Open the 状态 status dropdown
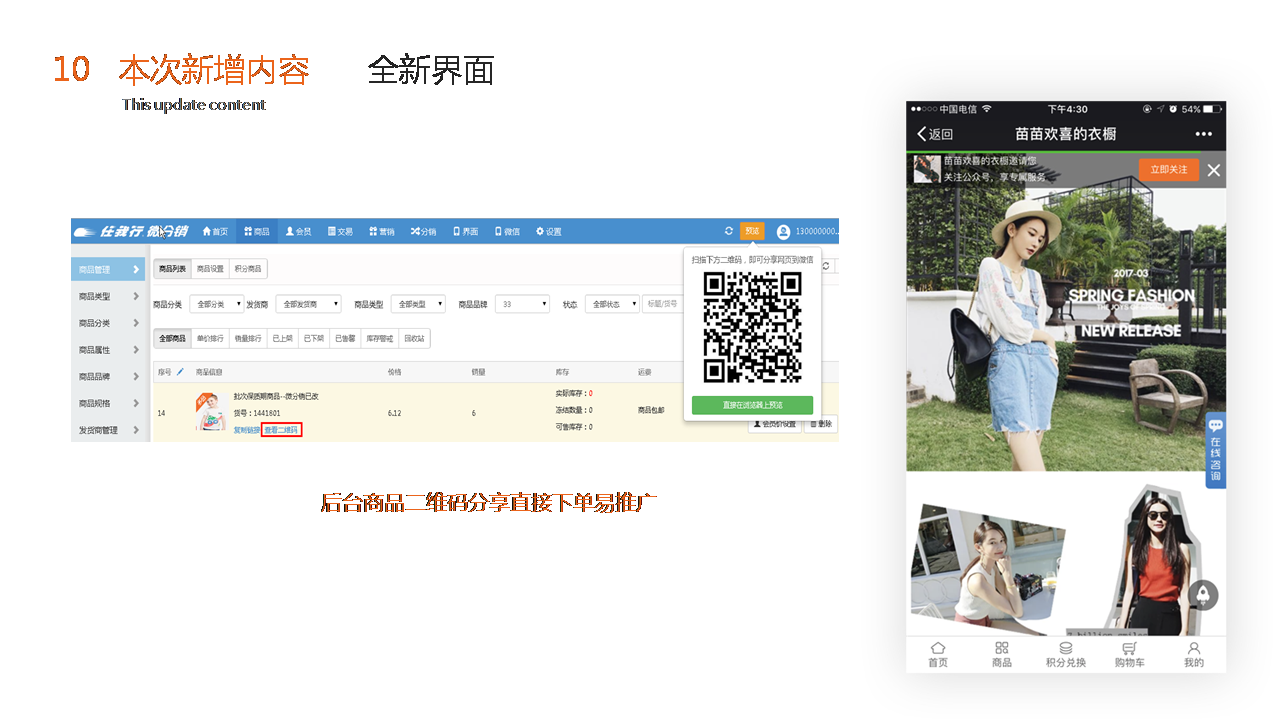 pos(612,304)
